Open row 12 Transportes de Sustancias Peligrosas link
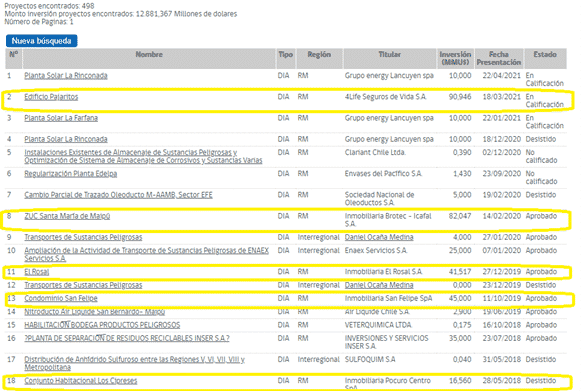The height and width of the screenshot is (391, 581). [83, 285]
